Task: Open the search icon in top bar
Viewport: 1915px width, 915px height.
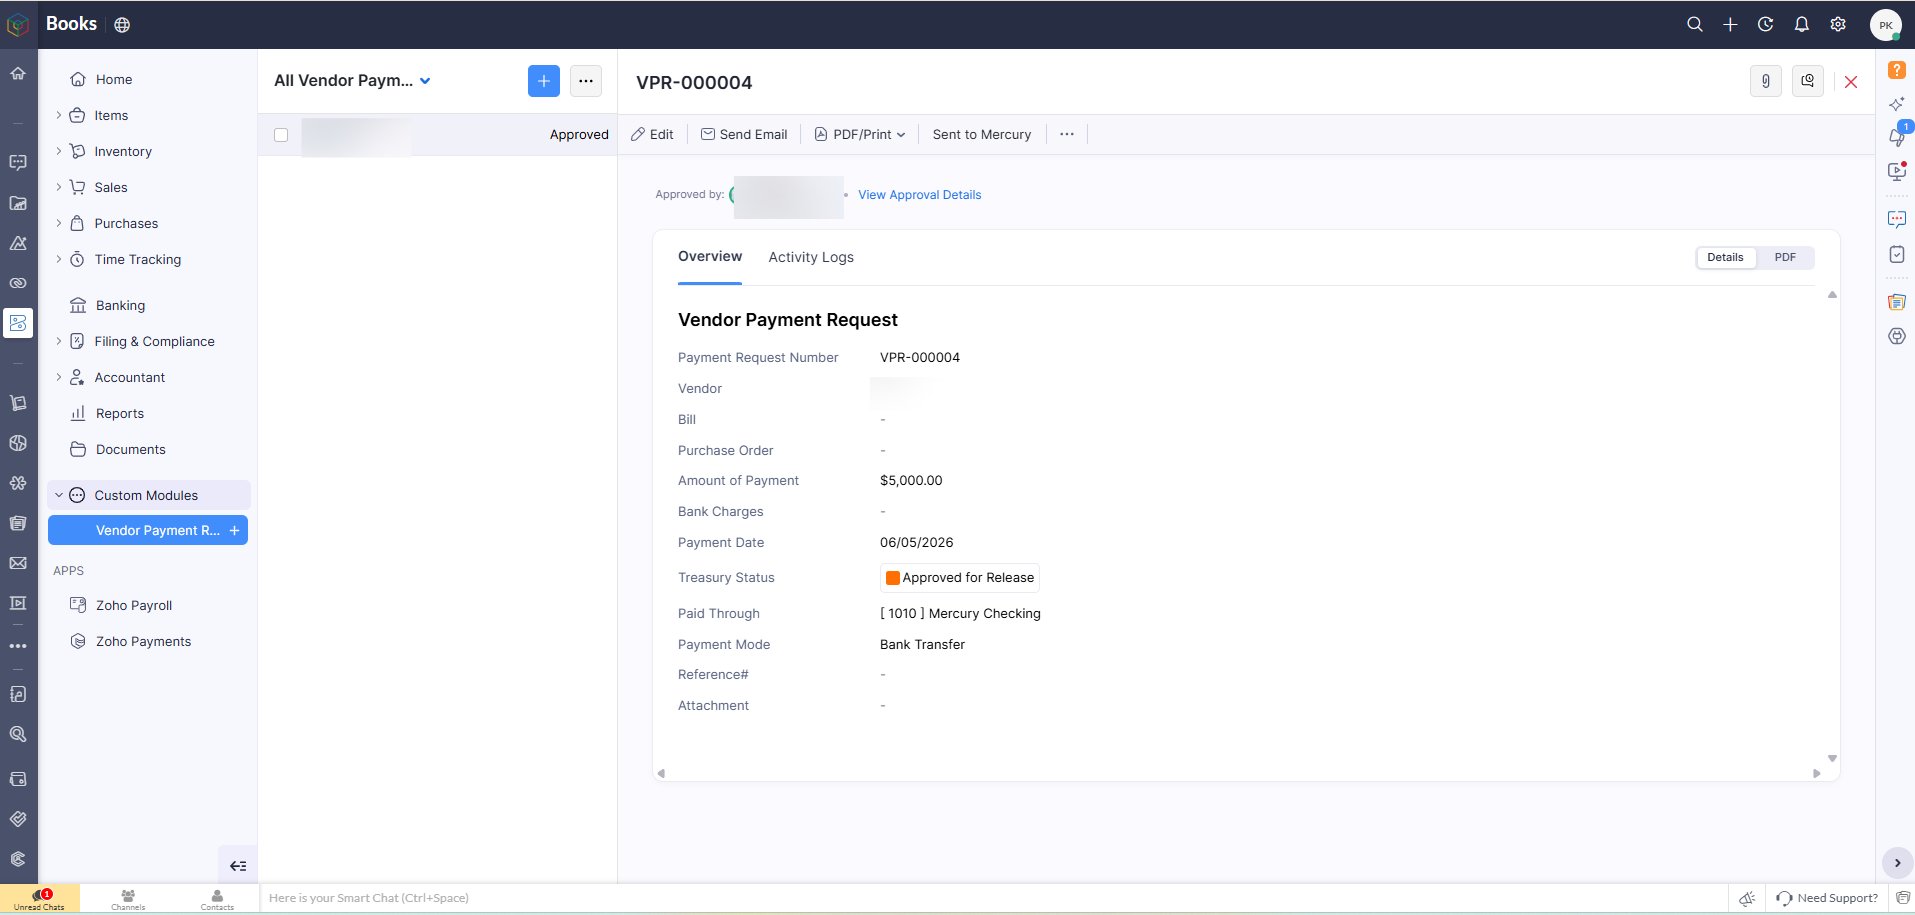Action: tap(1694, 24)
